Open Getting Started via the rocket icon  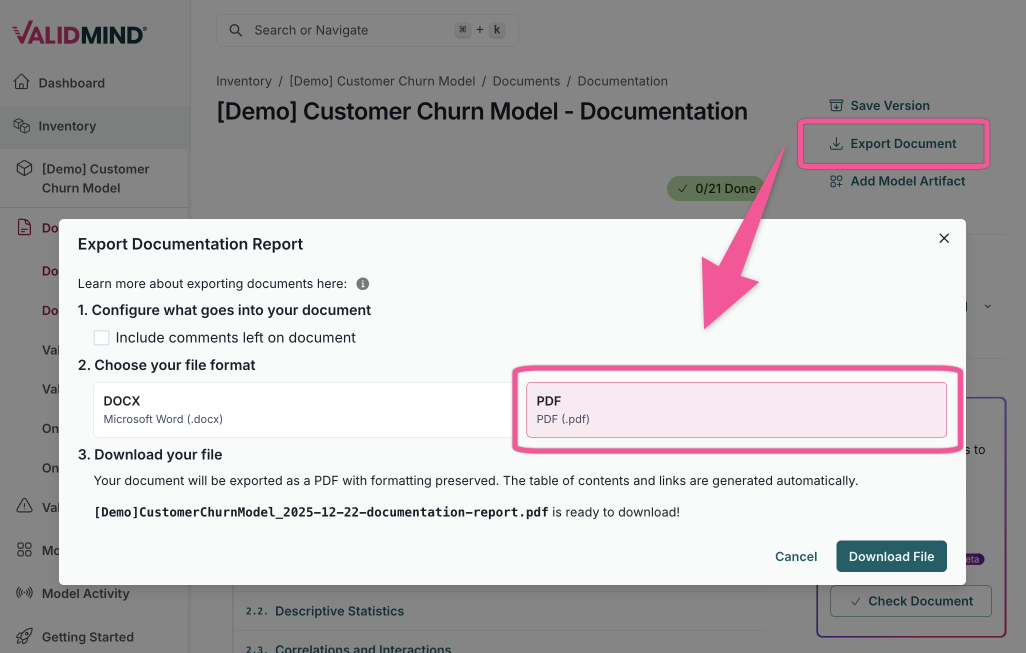(x=23, y=637)
